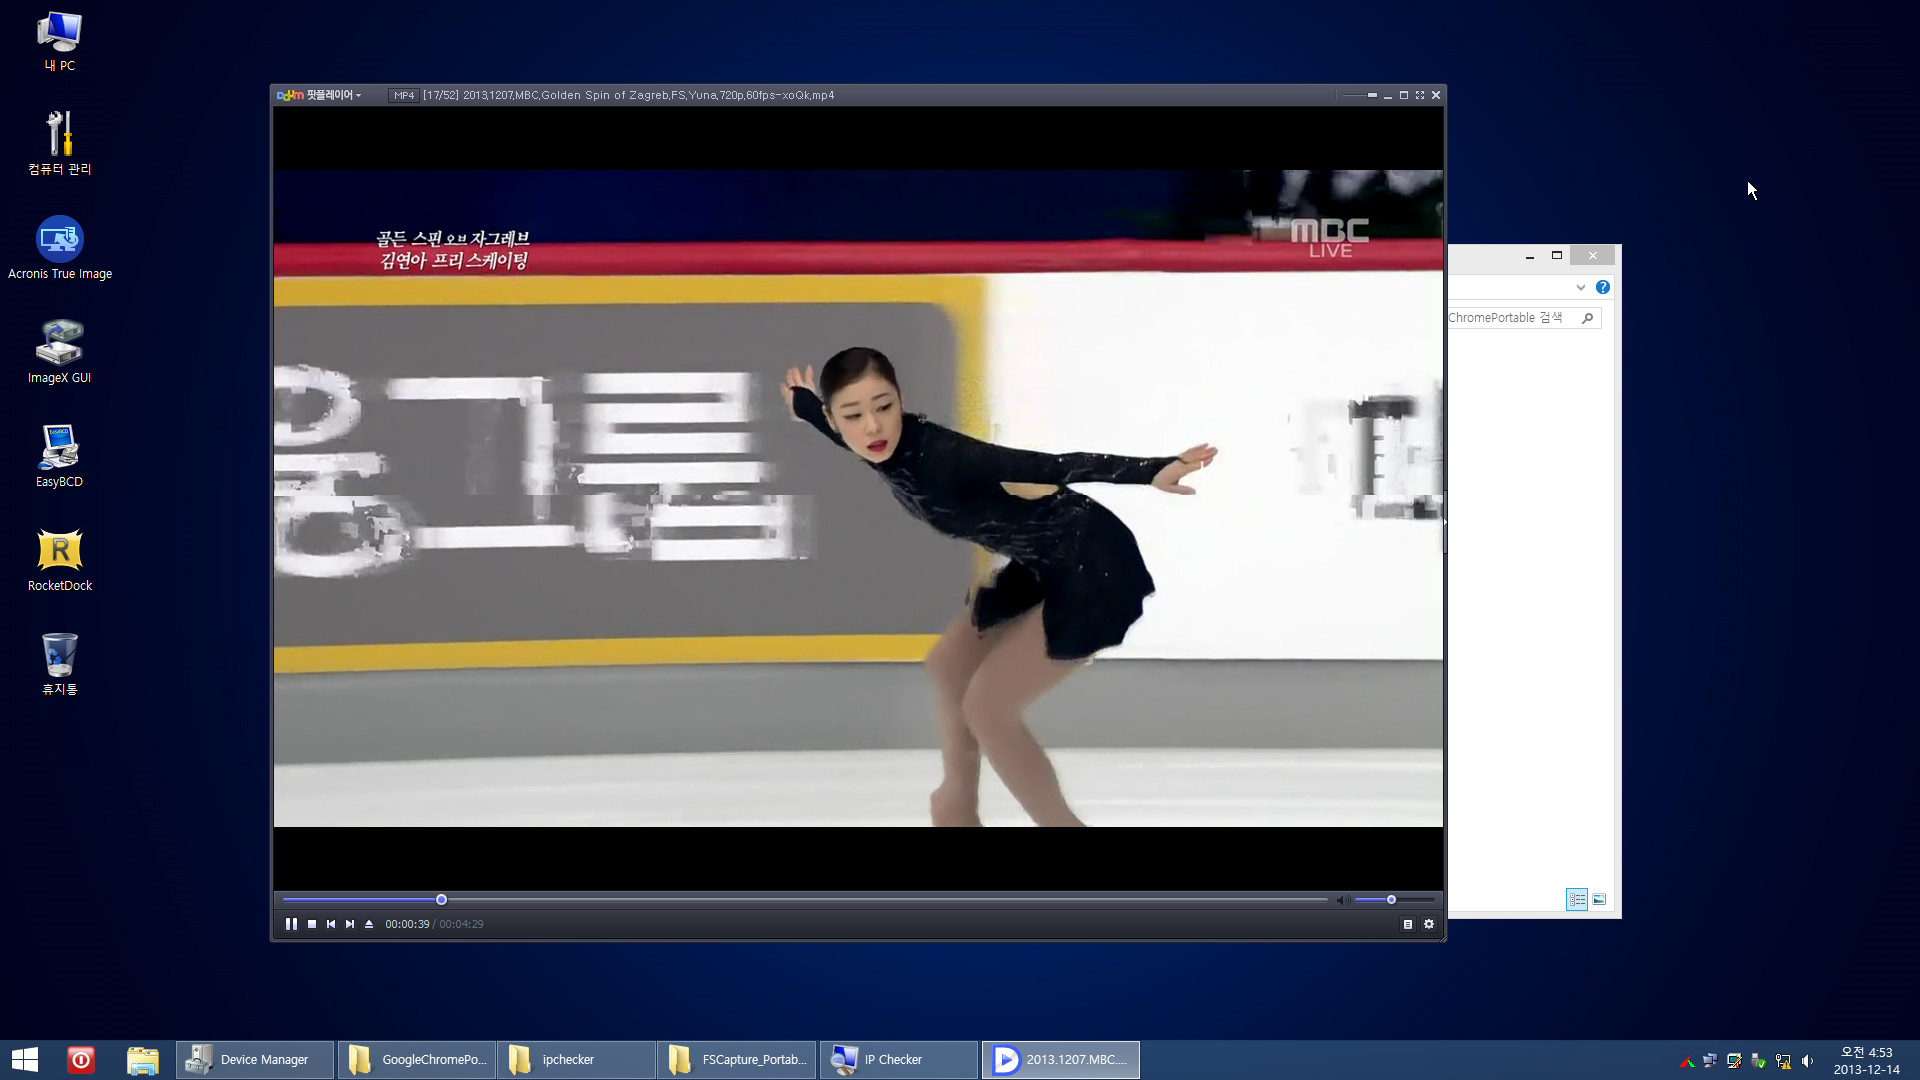
Task: Click the MP4 format badge
Action: pos(404,95)
